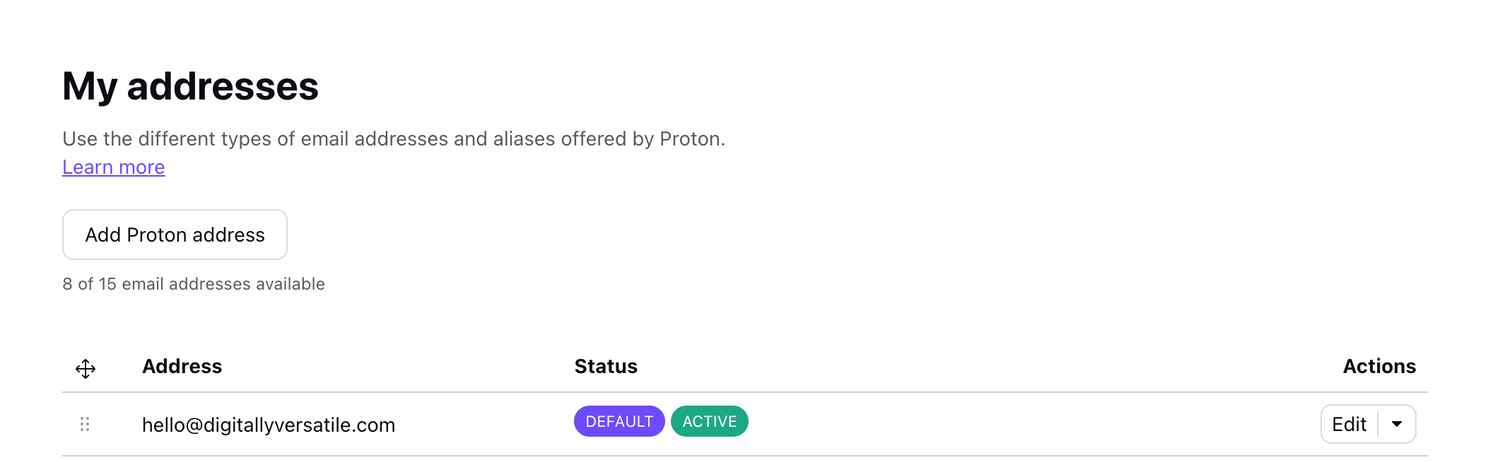Open the Learn more link
Image resolution: width=1500 pixels, height=462 pixels.
coord(113,167)
